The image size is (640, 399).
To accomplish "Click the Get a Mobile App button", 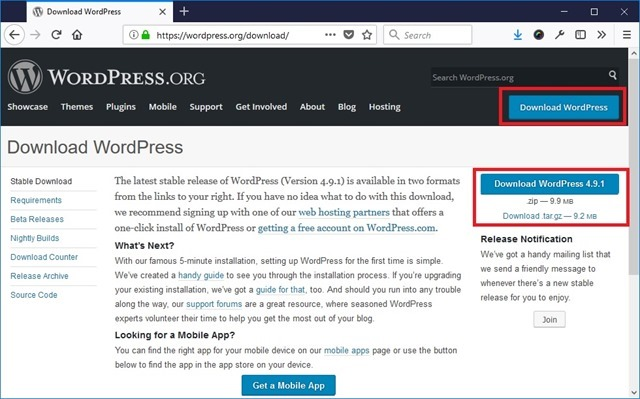I will tap(289, 386).
